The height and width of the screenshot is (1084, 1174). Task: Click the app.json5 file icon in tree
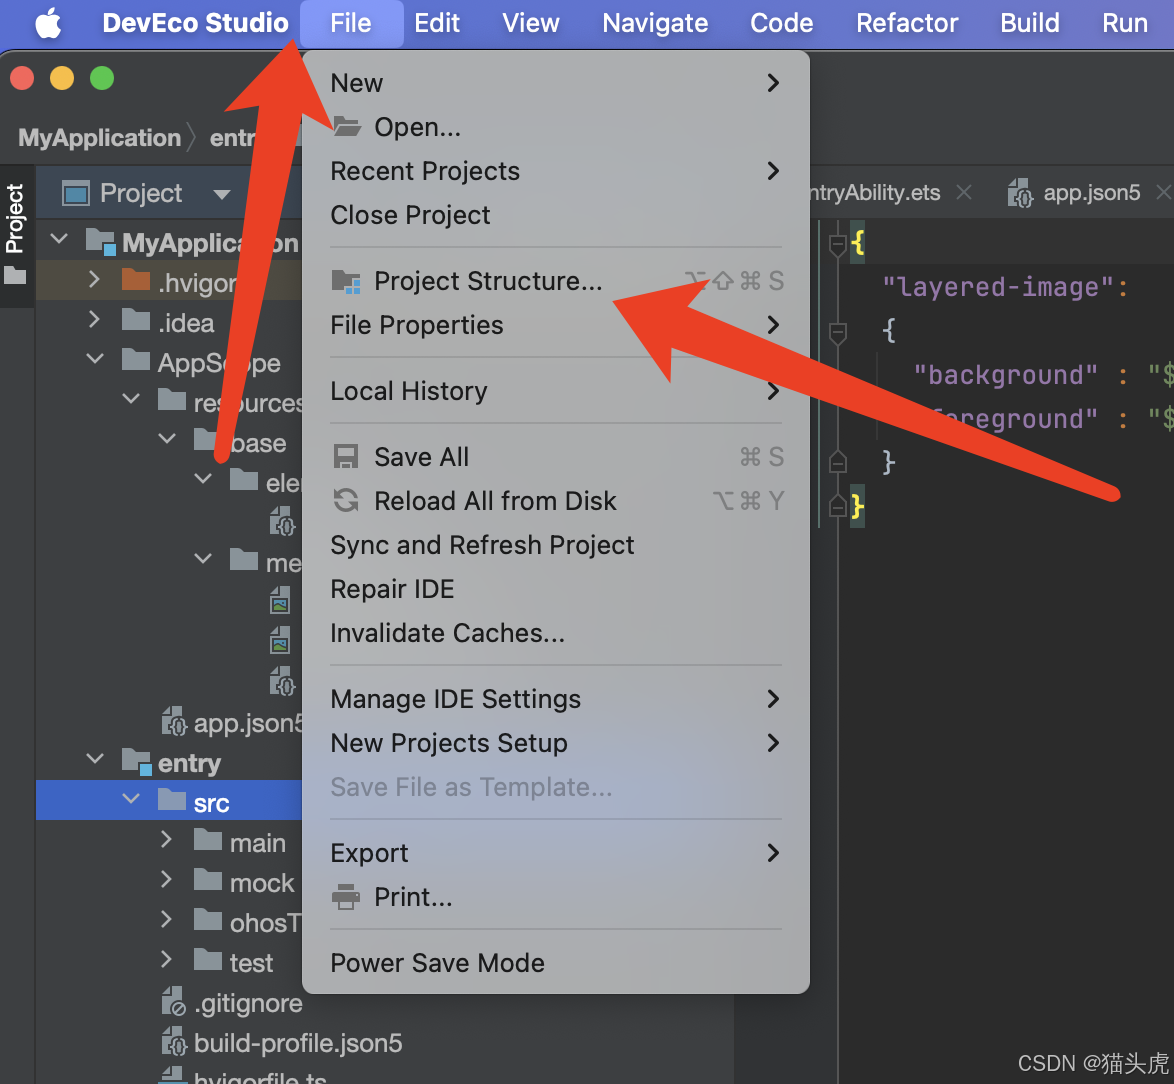click(174, 722)
